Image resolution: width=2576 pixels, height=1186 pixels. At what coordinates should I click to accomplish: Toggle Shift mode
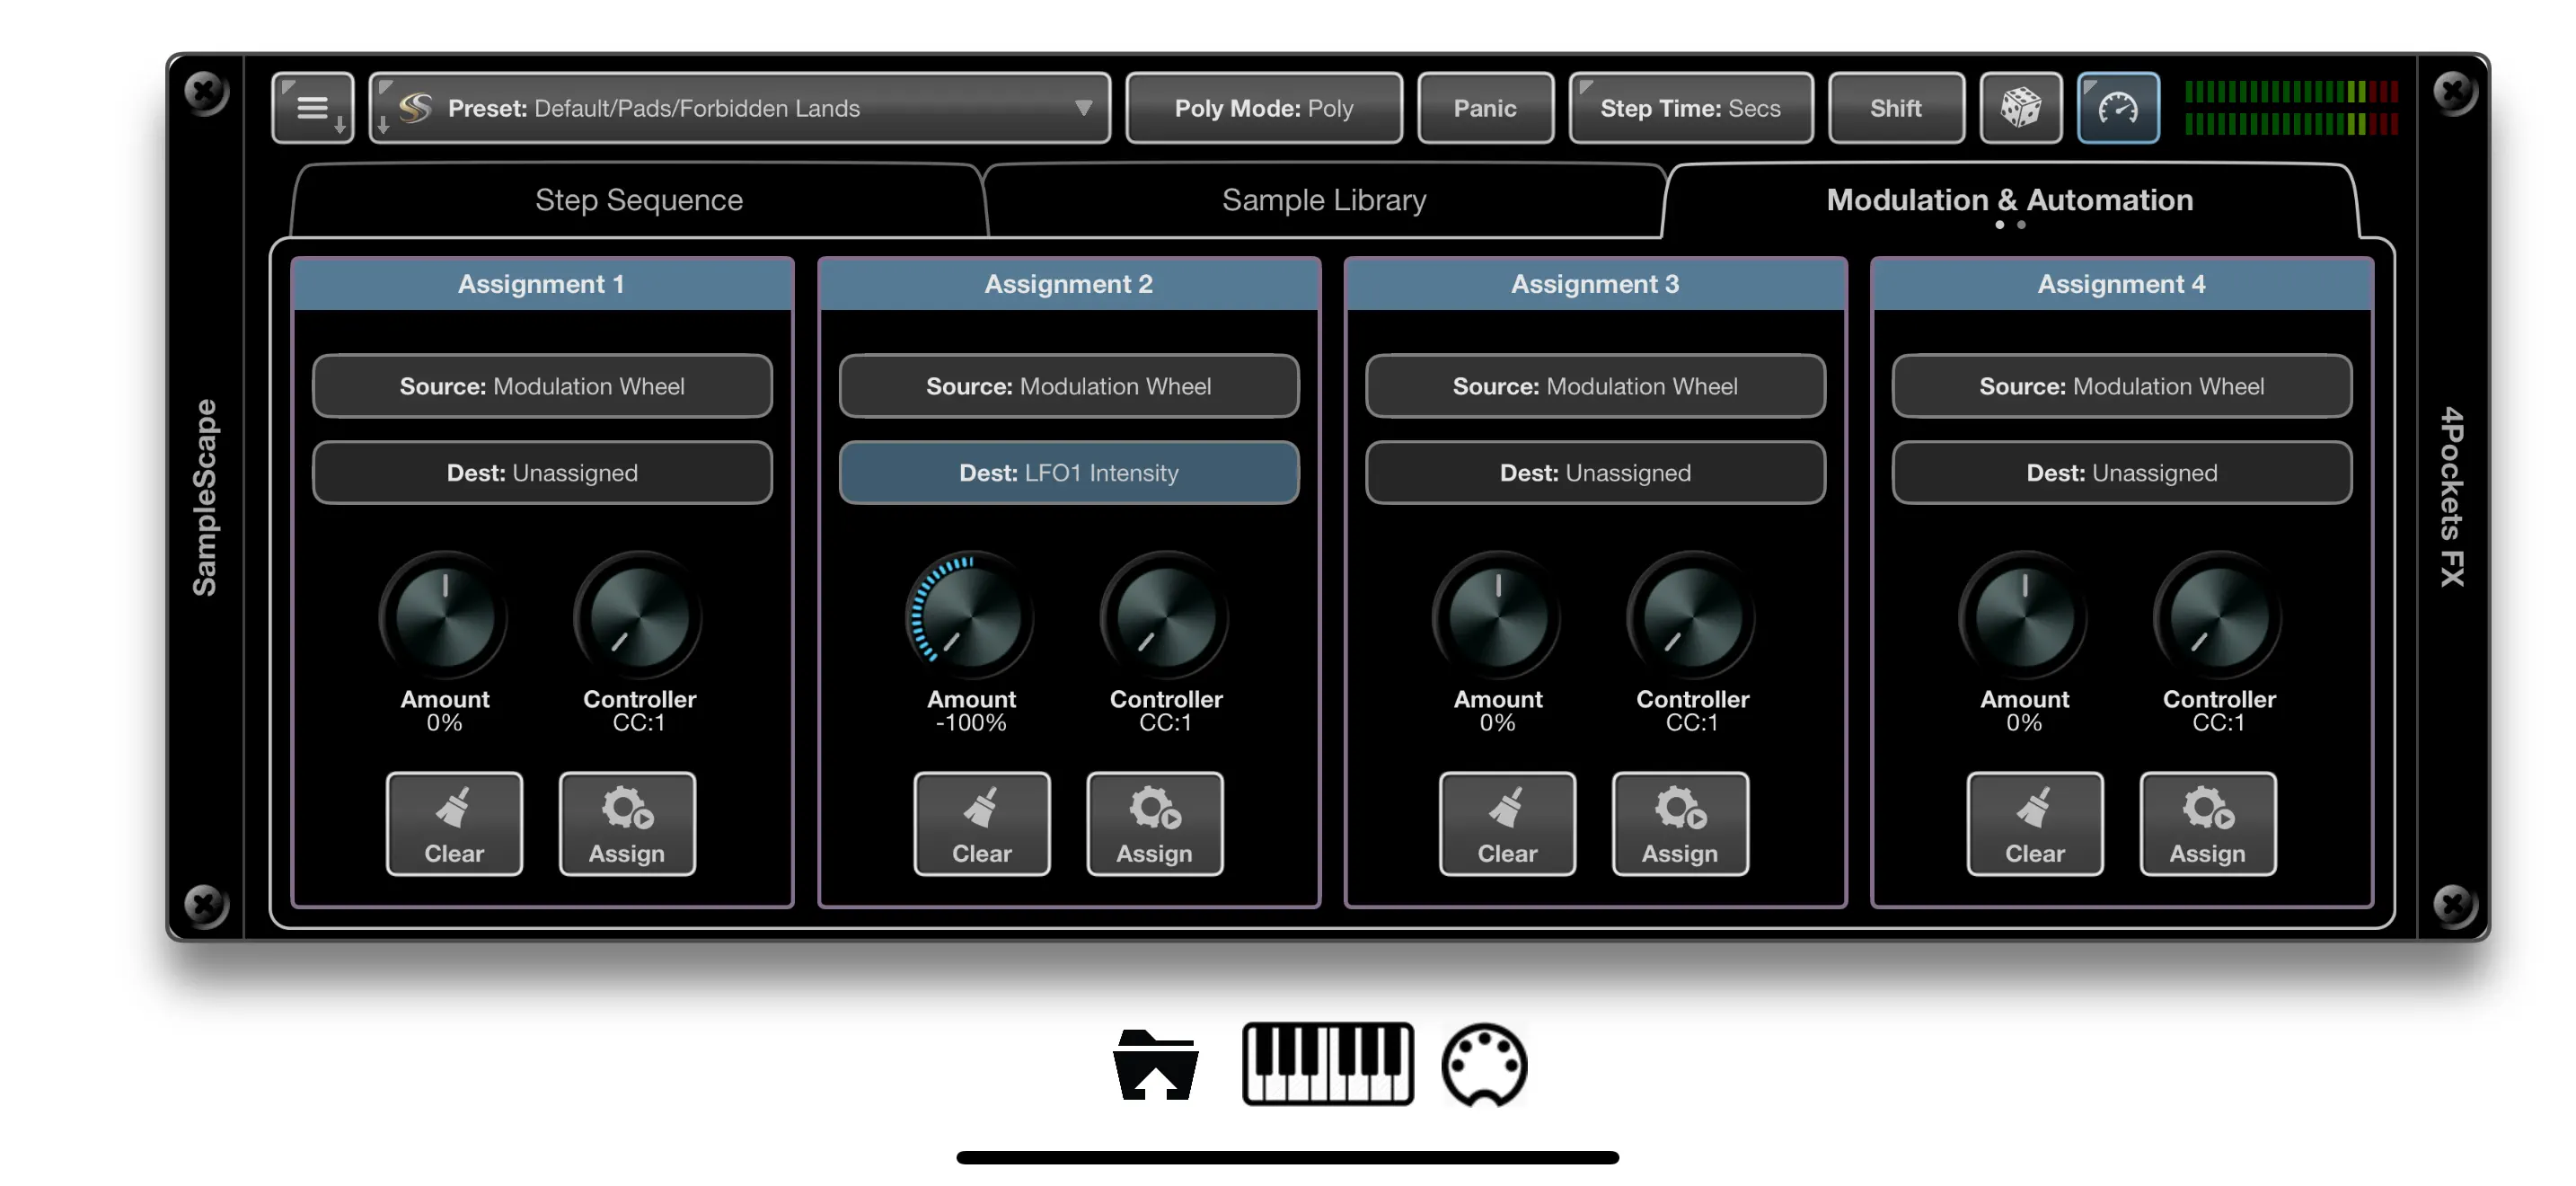[x=1895, y=107]
